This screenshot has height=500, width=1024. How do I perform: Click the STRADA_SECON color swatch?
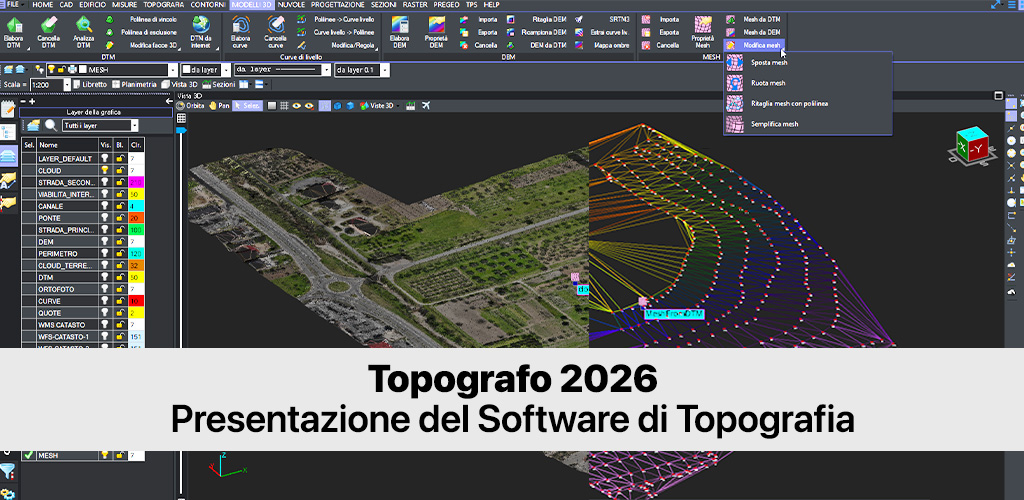136,182
